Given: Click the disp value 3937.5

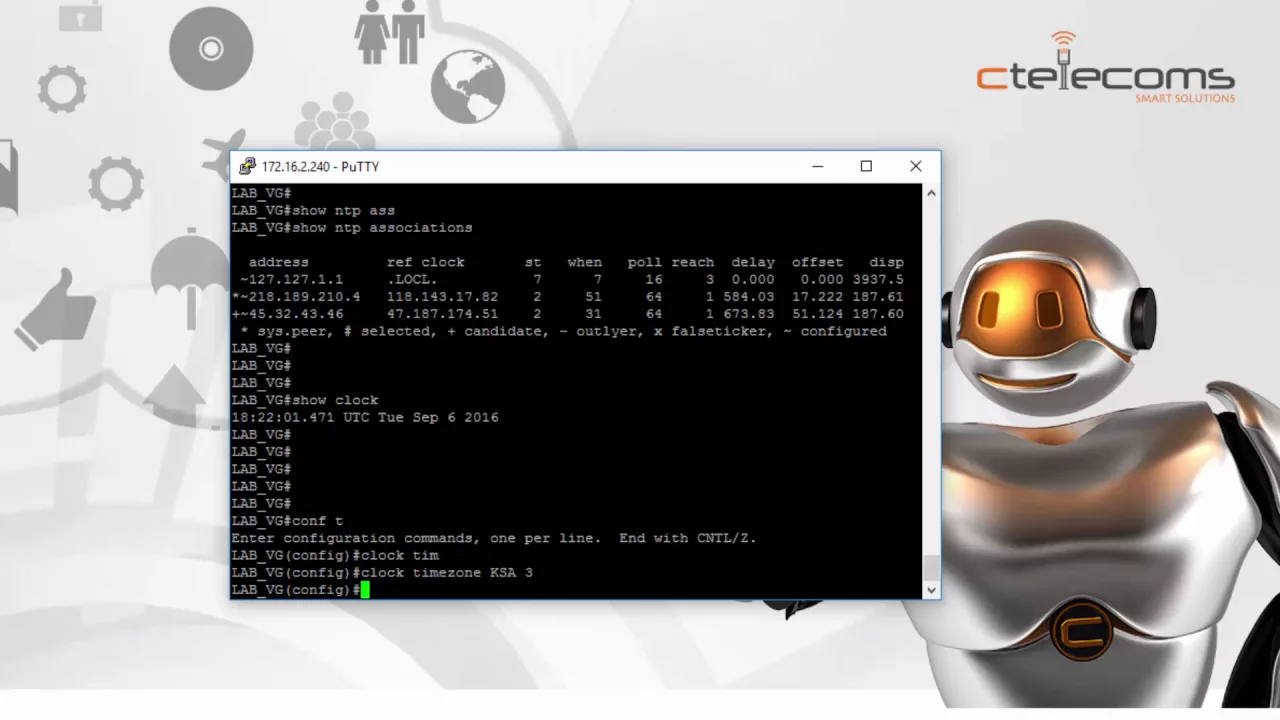Looking at the screenshot, I should [x=878, y=279].
